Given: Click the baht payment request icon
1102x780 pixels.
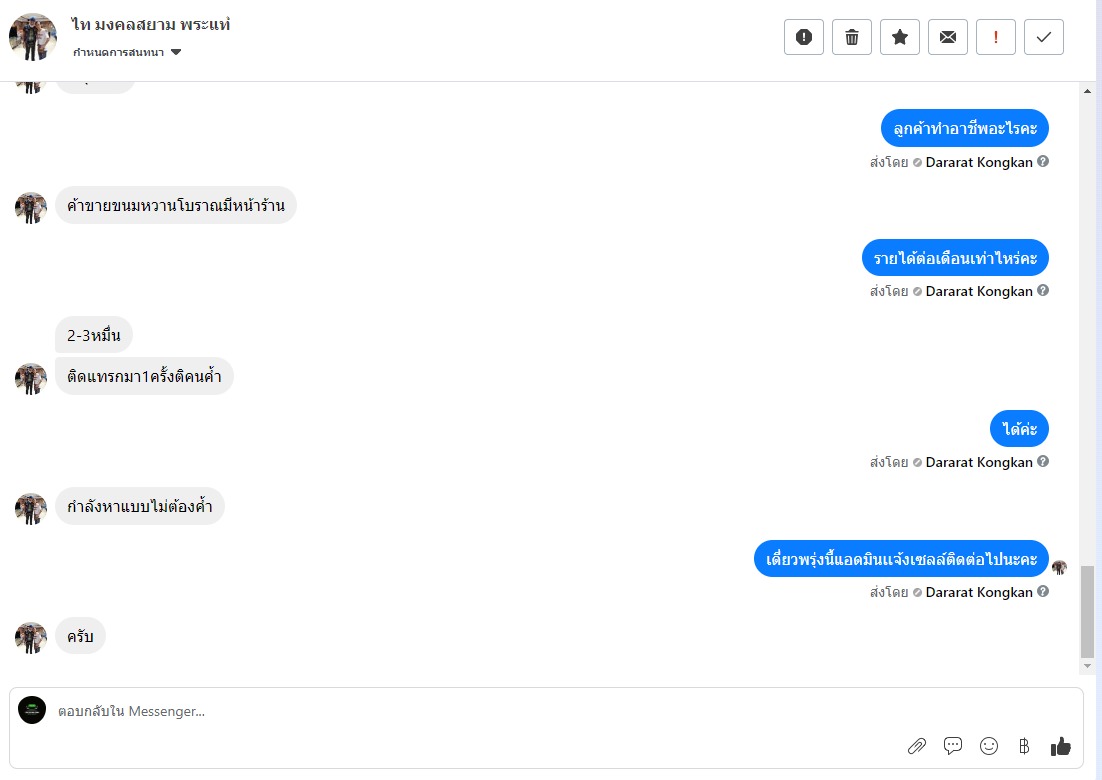Looking at the screenshot, I should pyautogui.click(x=1024, y=746).
